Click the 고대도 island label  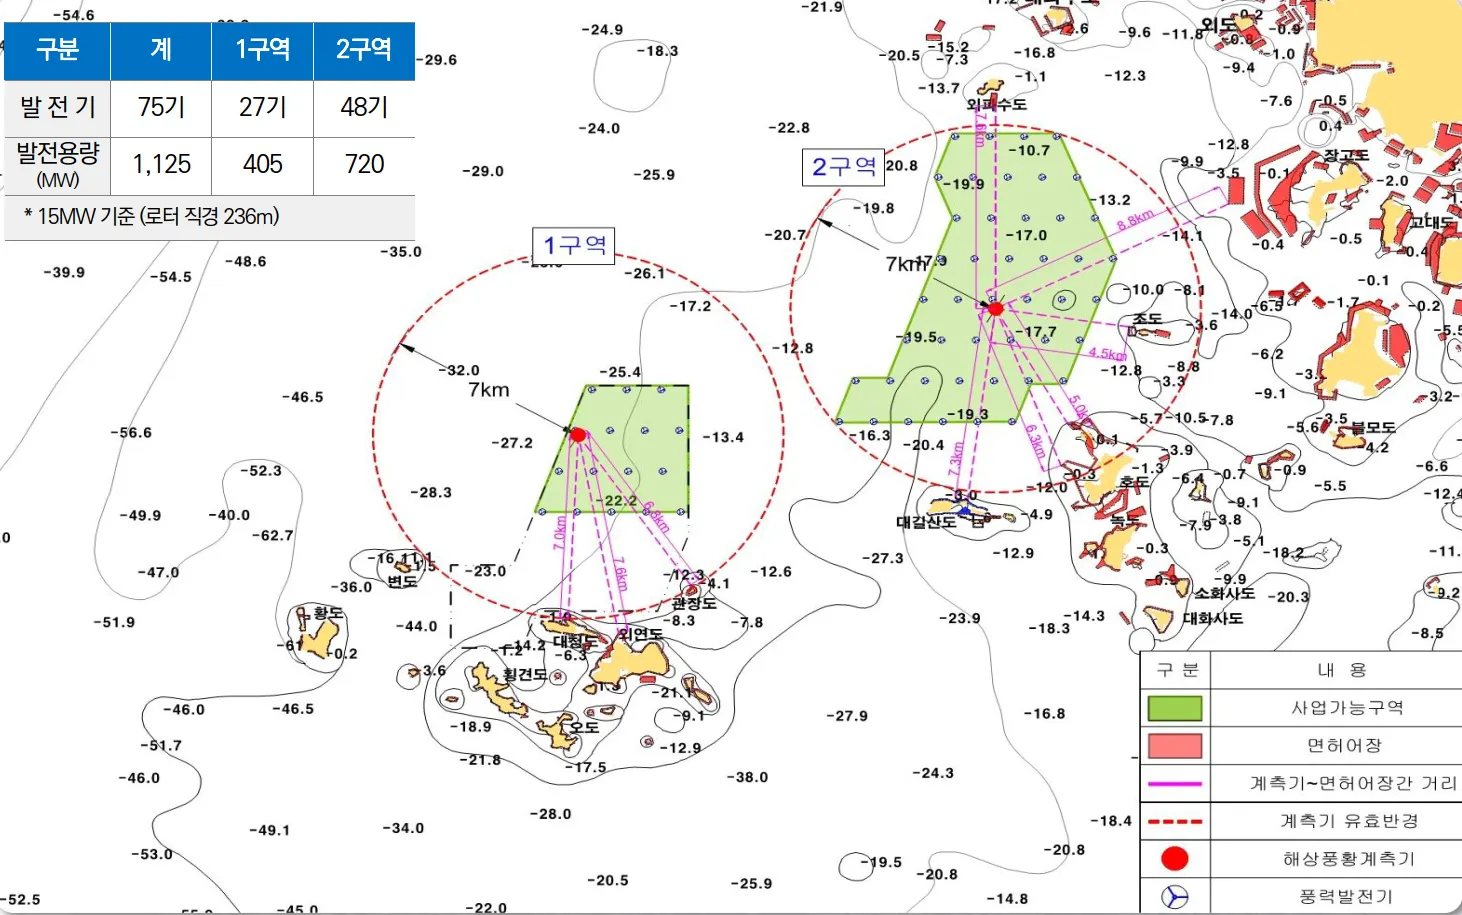pyautogui.click(x=1432, y=222)
